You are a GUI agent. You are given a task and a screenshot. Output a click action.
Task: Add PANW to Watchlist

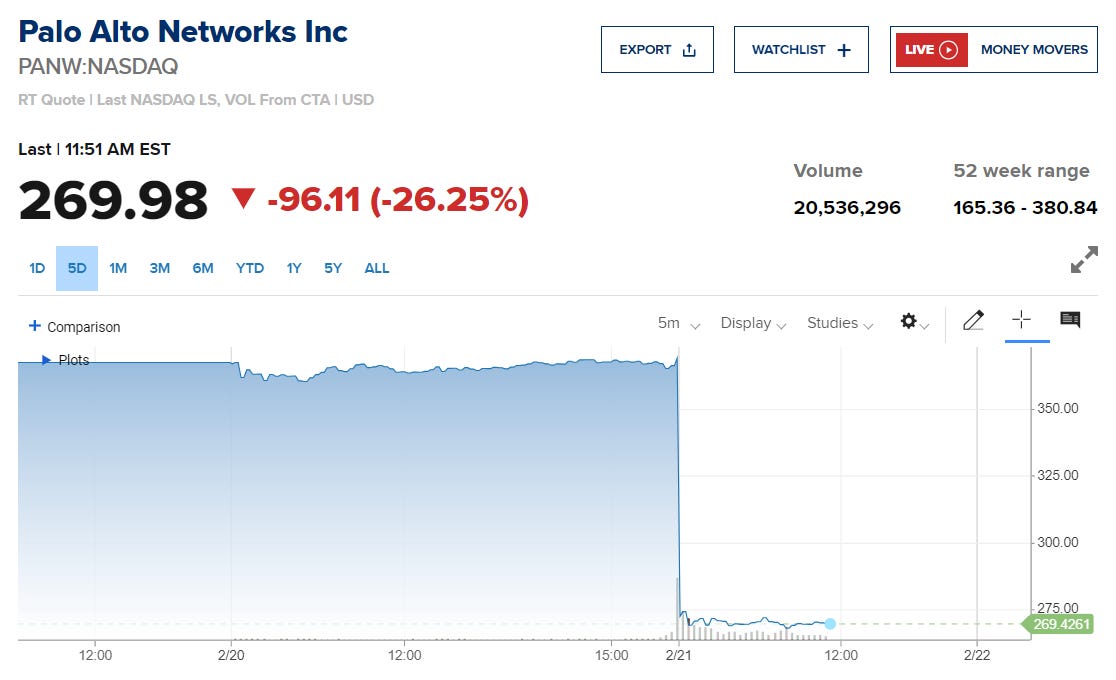click(801, 50)
